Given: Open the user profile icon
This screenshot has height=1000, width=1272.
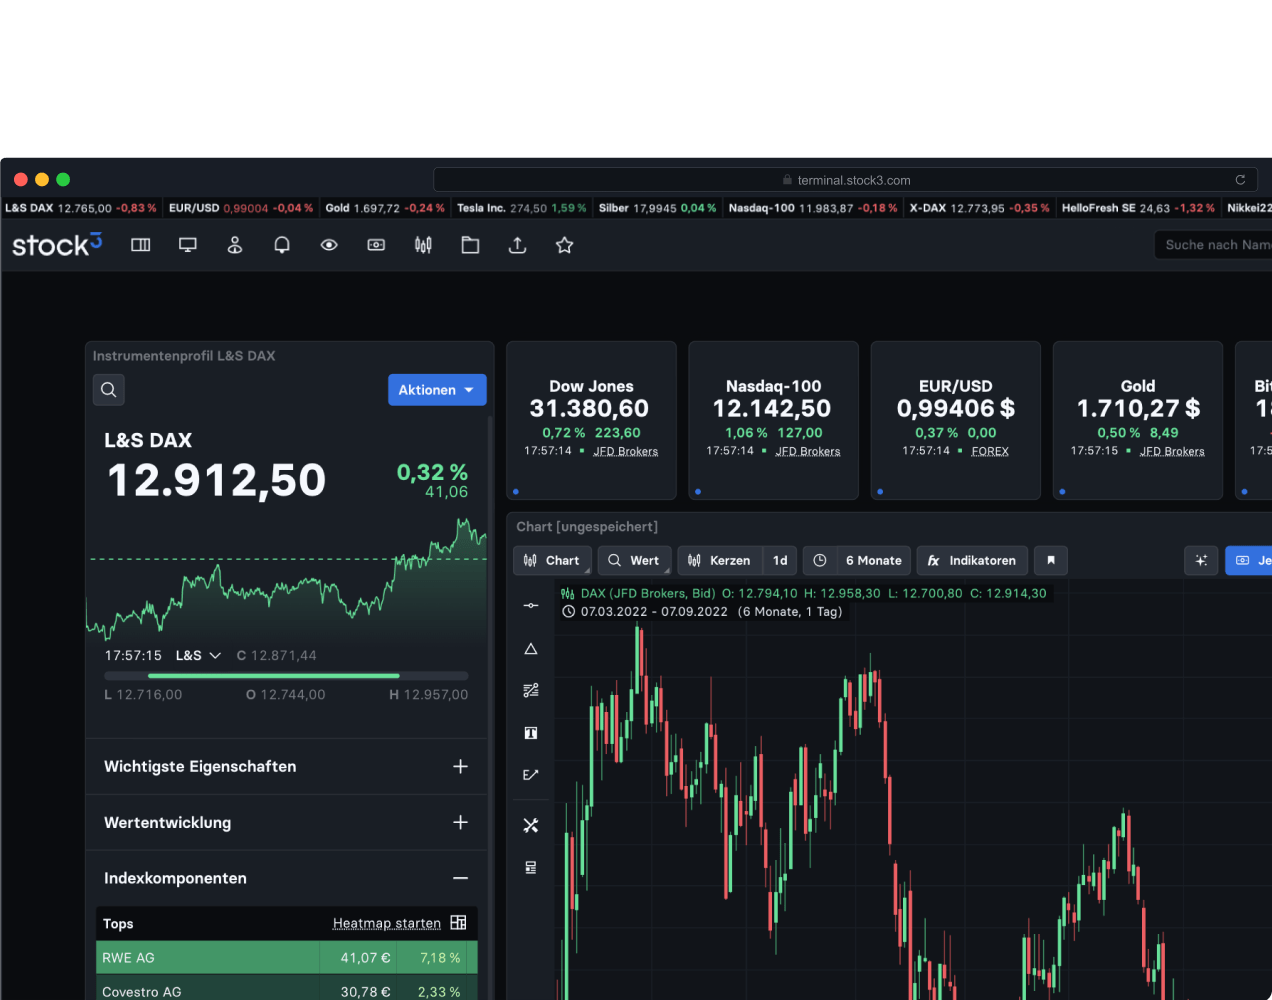Looking at the screenshot, I should click(235, 245).
